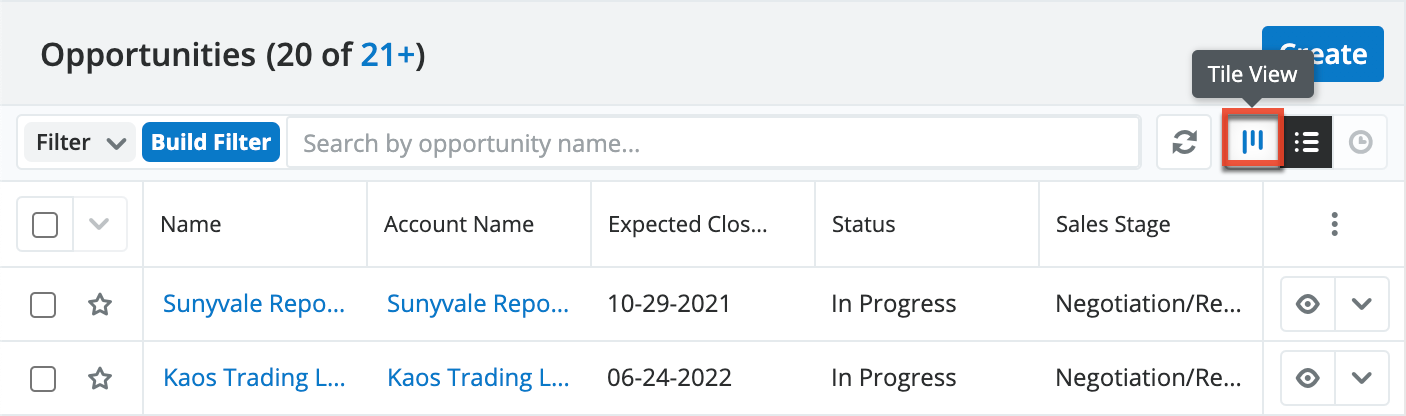Select the Kaos Trading row checkbox

(43, 378)
